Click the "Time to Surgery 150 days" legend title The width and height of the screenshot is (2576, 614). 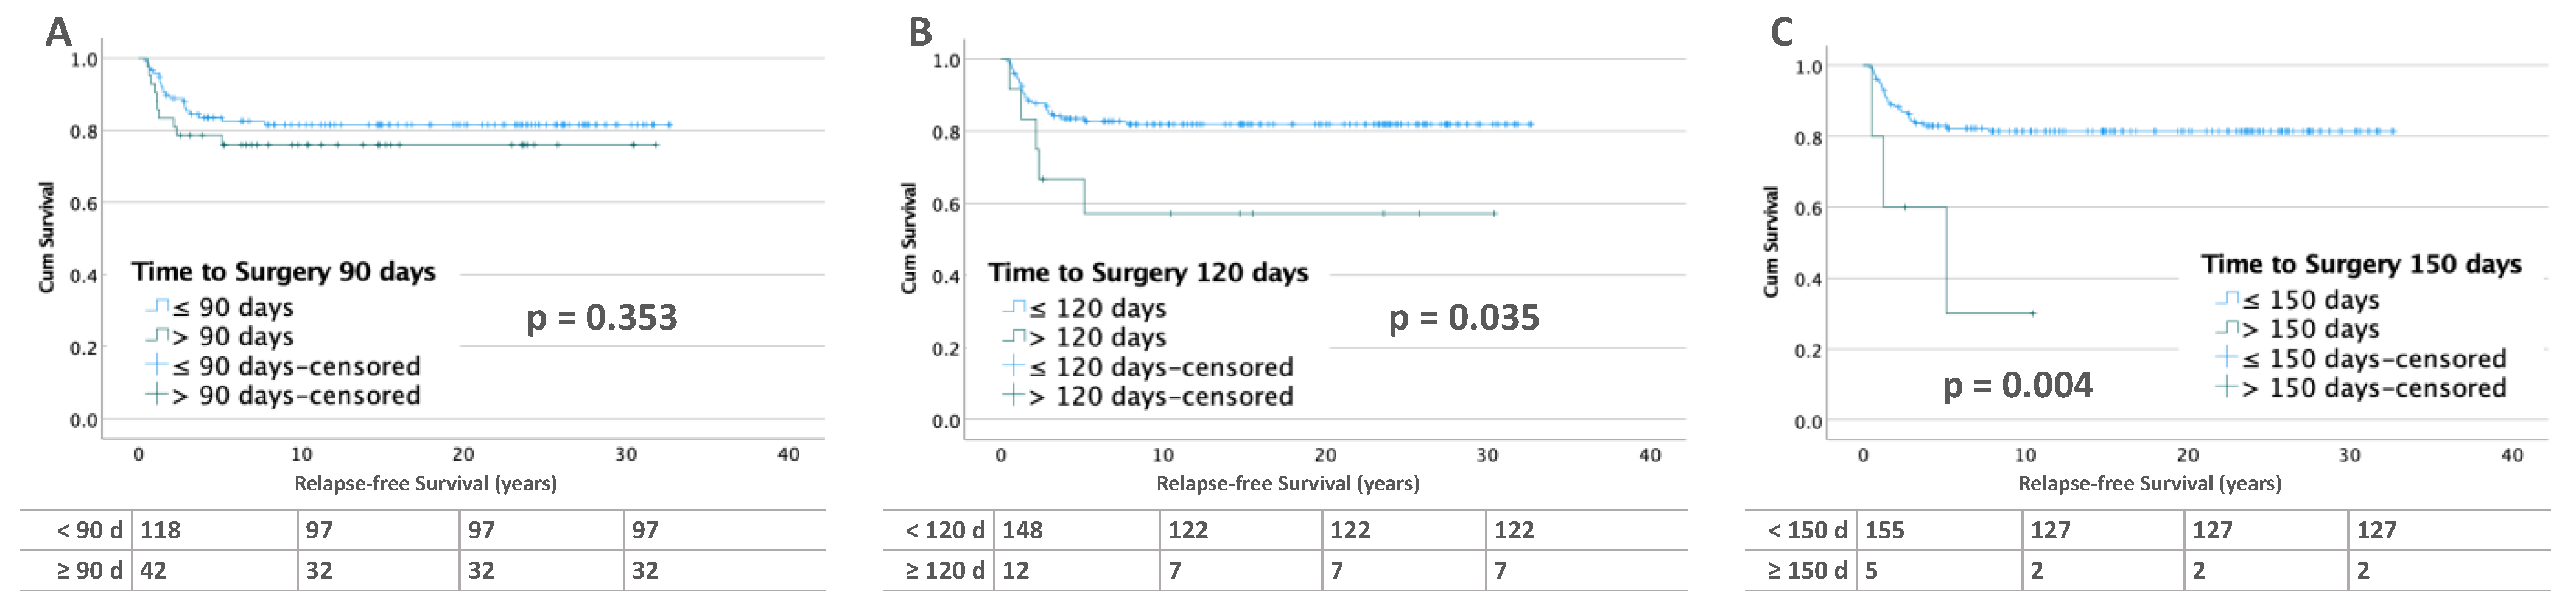click(x=2361, y=264)
